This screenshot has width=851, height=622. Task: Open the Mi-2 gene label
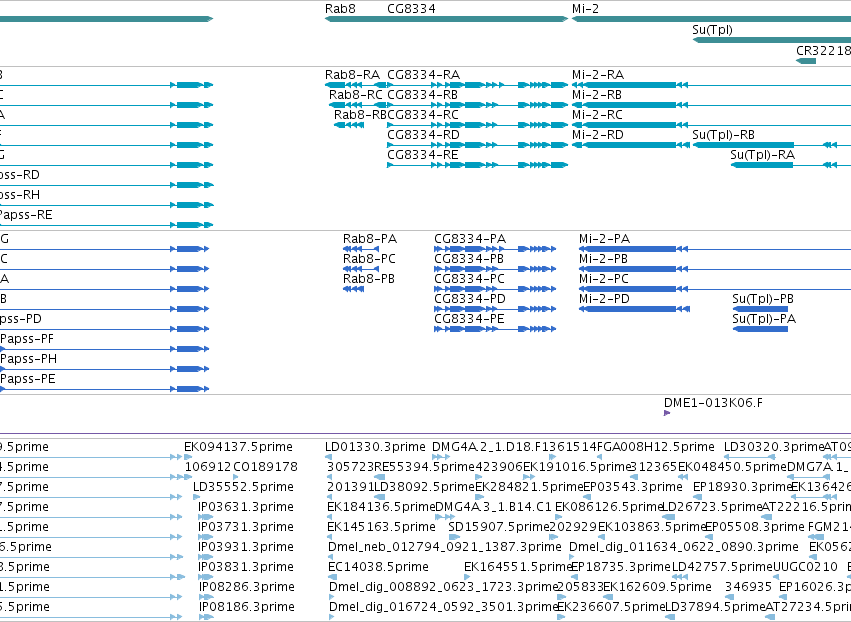[586, 9]
